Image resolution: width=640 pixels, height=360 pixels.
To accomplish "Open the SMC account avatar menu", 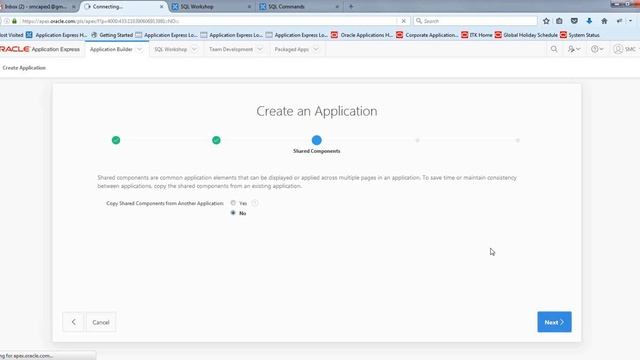I will pyautogui.click(x=625, y=49).
